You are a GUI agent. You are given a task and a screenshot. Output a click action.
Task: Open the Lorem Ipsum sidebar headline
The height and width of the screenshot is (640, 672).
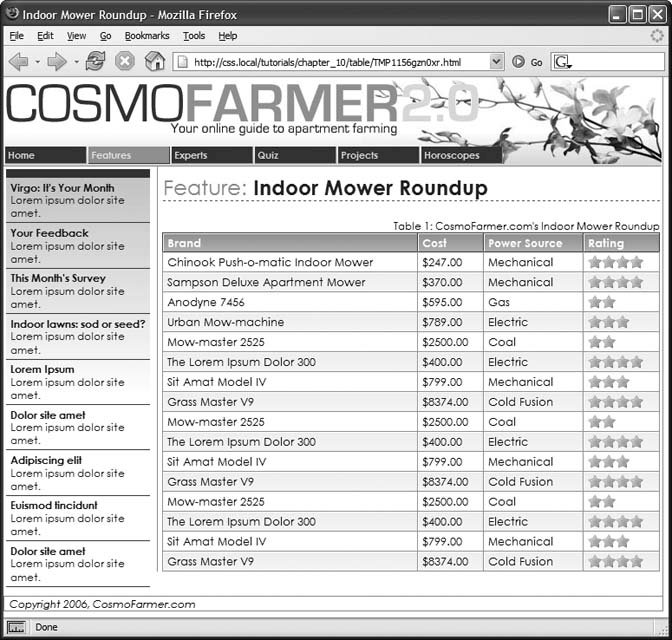pyautogui.click(x=42, y=370)
